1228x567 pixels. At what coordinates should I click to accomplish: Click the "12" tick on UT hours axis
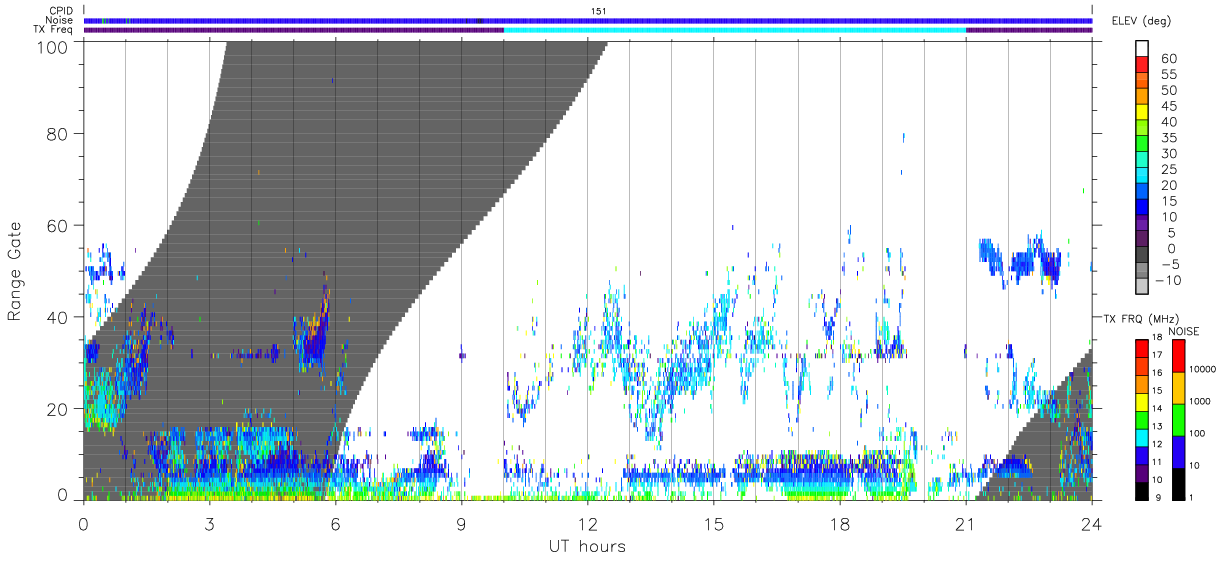(587, 524)
